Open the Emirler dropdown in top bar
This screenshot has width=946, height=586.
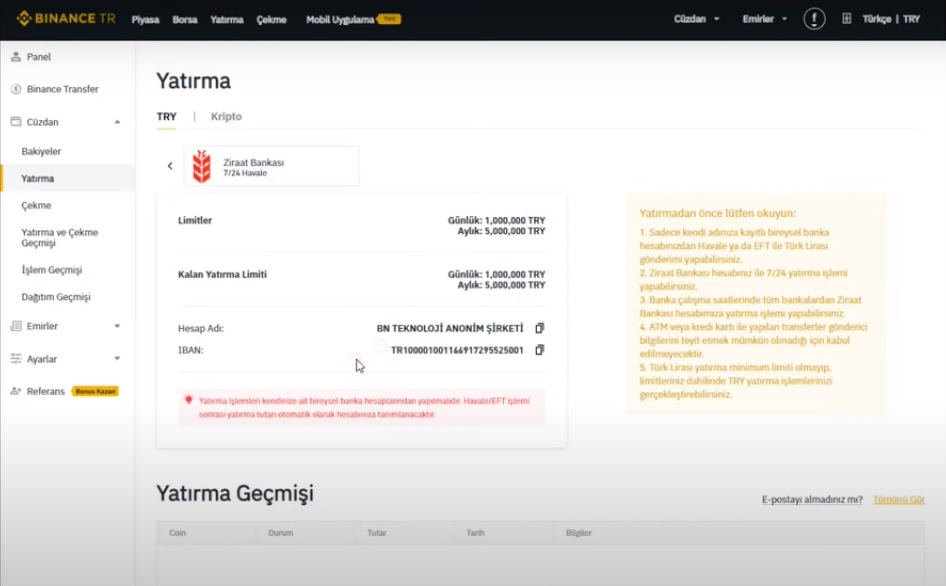pos(764,19)
